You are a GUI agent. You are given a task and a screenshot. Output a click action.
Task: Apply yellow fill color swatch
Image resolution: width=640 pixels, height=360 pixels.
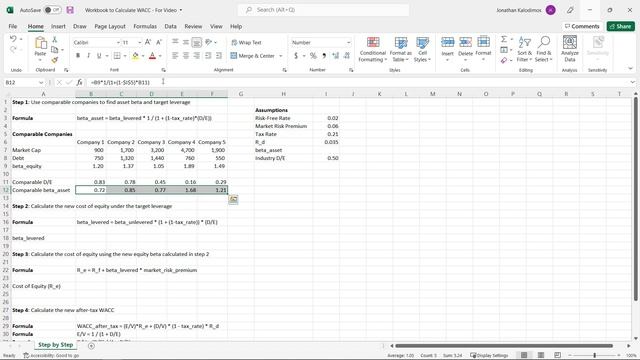pyautogui.click(x=135, y=56)
